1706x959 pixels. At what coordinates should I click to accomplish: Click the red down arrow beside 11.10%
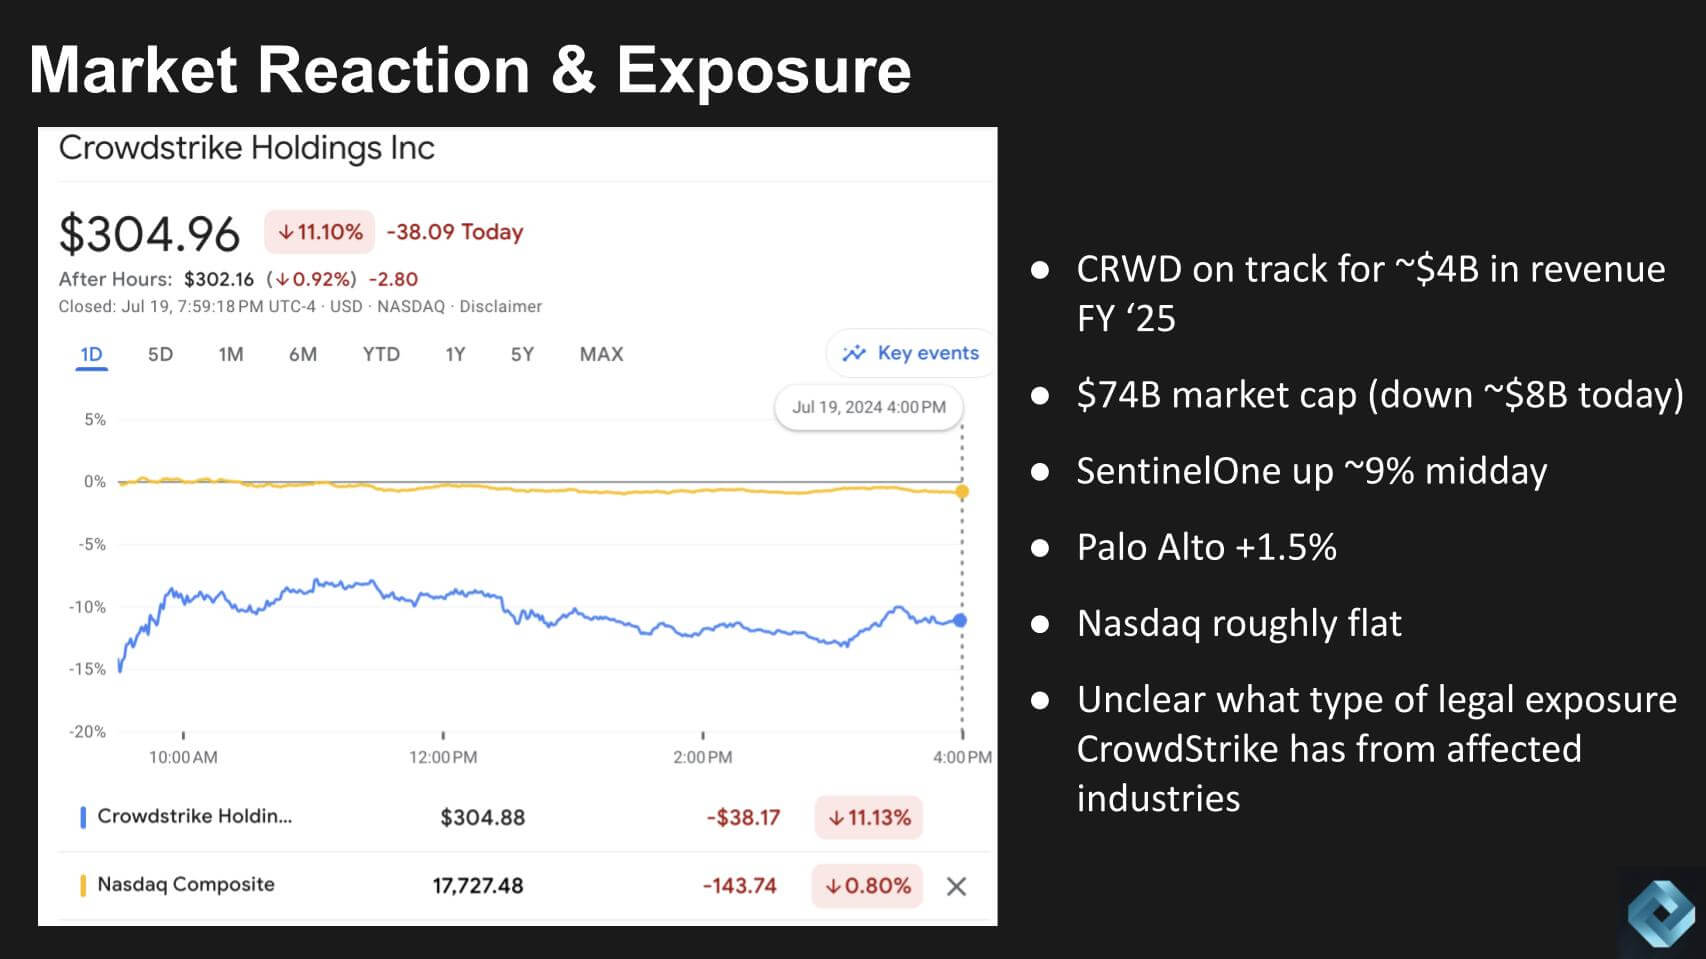286,231
